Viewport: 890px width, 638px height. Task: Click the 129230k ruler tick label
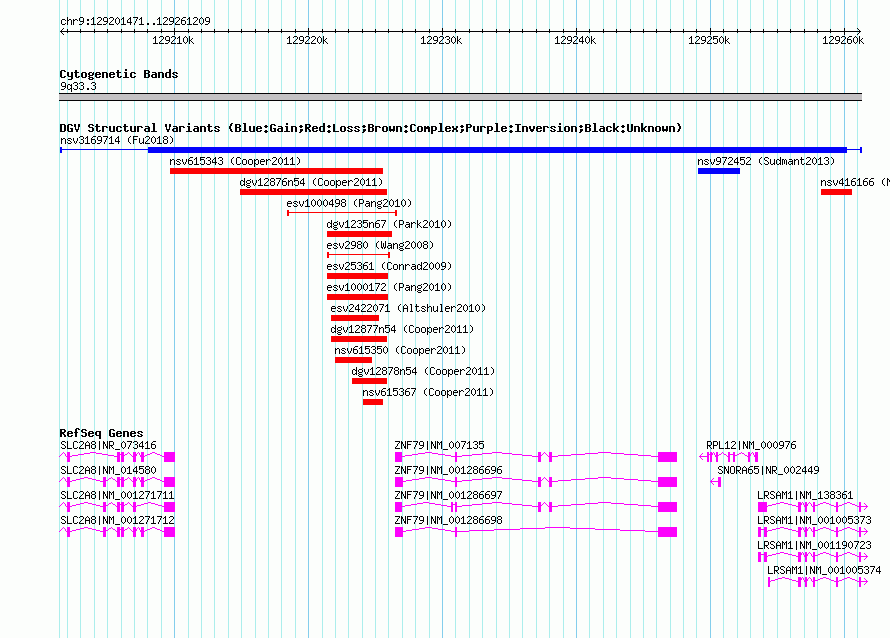pos(441,40)
